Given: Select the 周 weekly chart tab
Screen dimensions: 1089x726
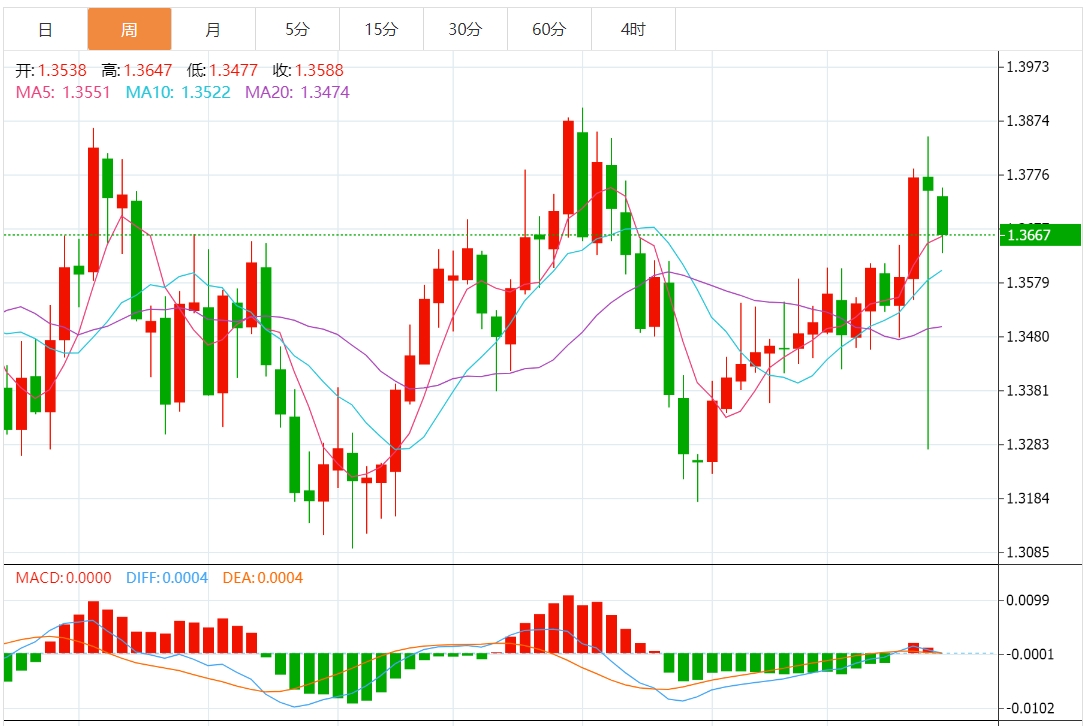Looking at the screenshot, I should click(x=129, y=29).
